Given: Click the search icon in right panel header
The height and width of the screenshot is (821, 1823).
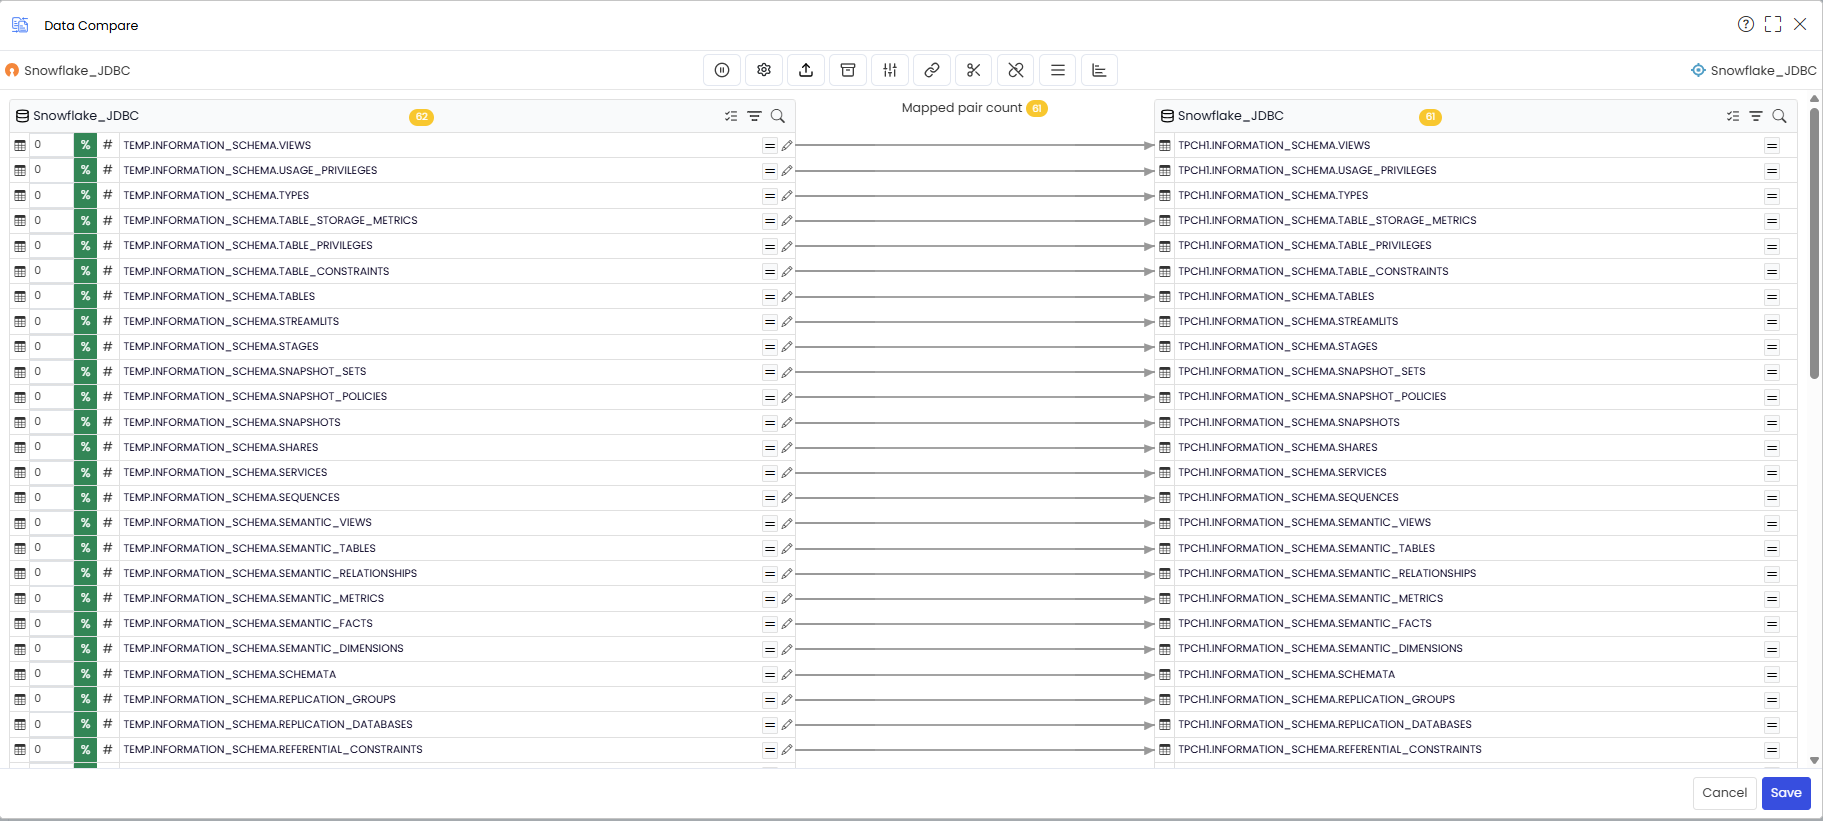Looking at the screenshot, I should (x=1780, y=116).
